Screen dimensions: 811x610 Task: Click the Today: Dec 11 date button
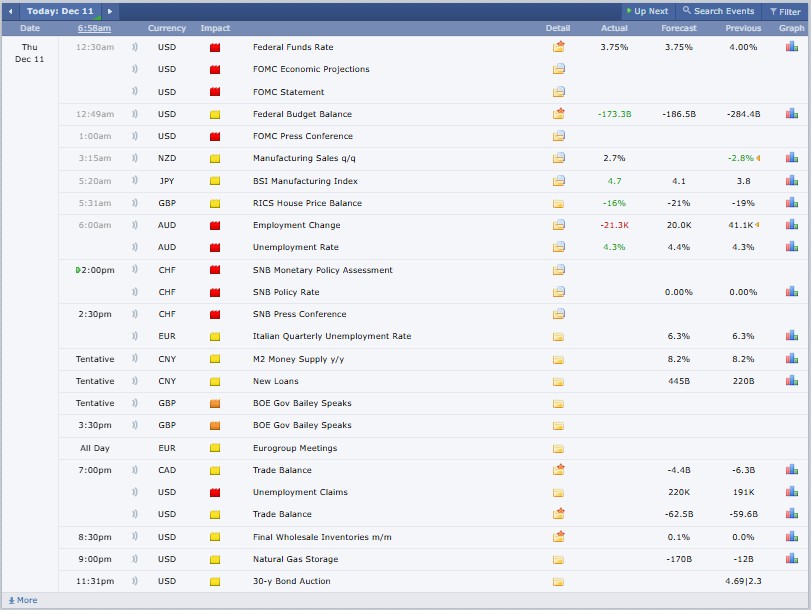pyautogui.click(x=60, y=12)
